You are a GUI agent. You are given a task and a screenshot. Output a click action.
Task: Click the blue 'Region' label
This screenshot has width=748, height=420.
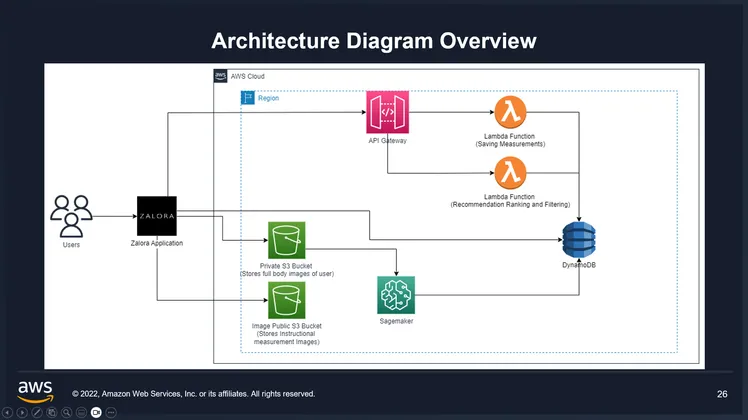coord(269,98)
